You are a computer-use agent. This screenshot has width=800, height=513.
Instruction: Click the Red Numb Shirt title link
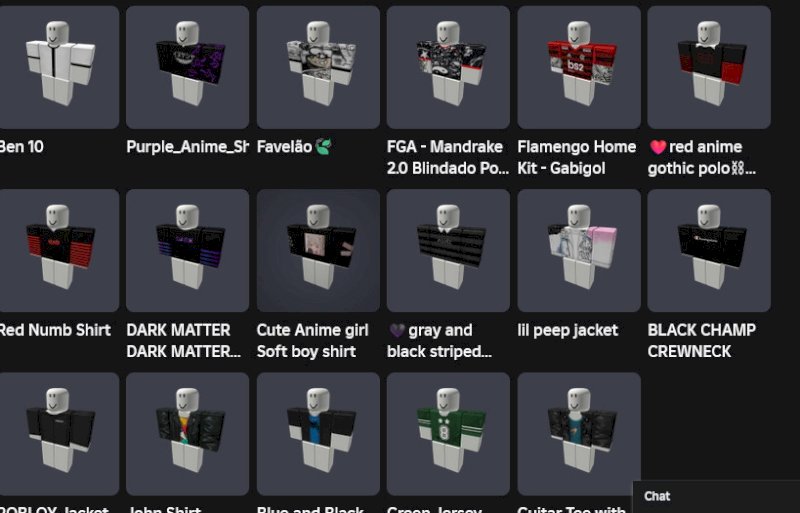click(x=55, y=330)
